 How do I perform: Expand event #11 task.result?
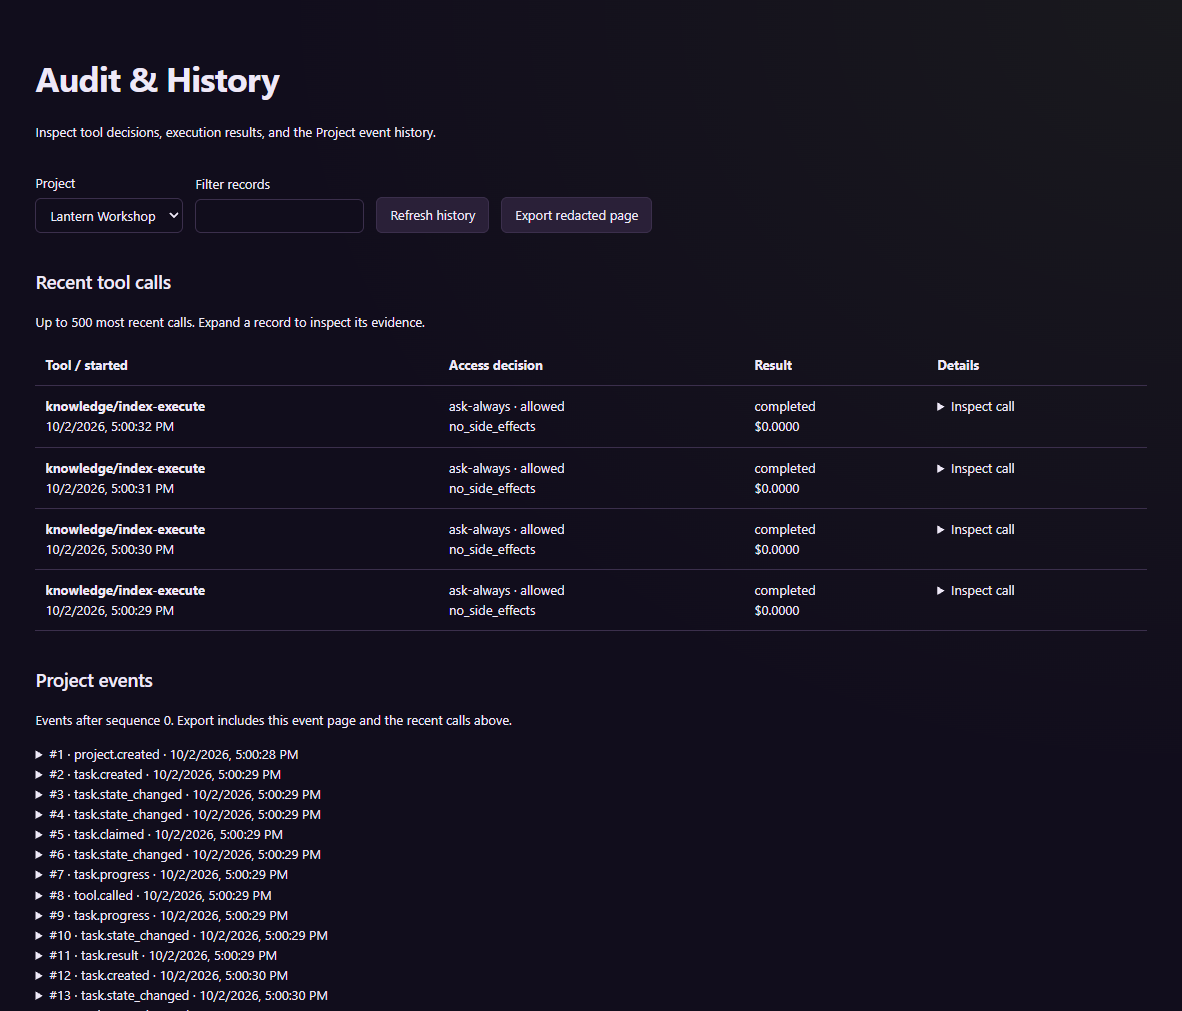pos(156,955)
